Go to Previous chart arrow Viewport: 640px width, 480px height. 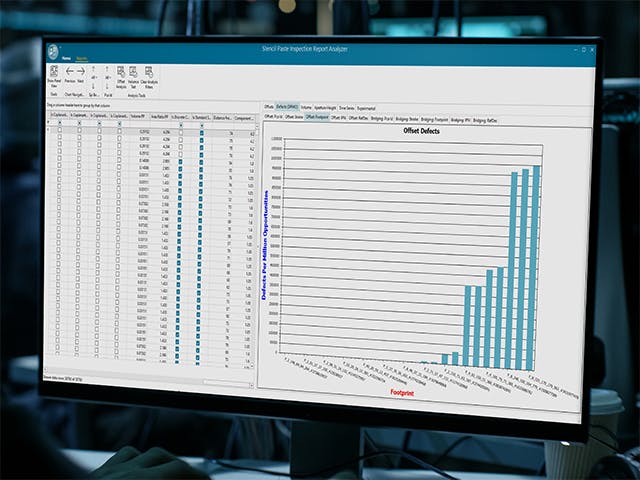click(x=70, y=72)
